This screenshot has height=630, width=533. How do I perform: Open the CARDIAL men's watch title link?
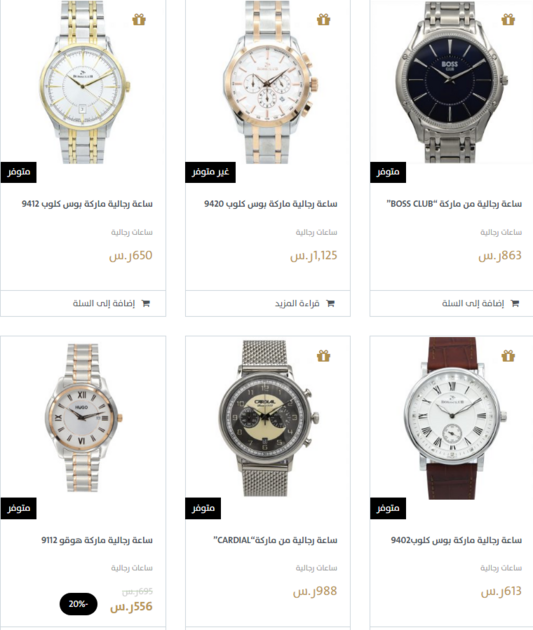(275, 540)
